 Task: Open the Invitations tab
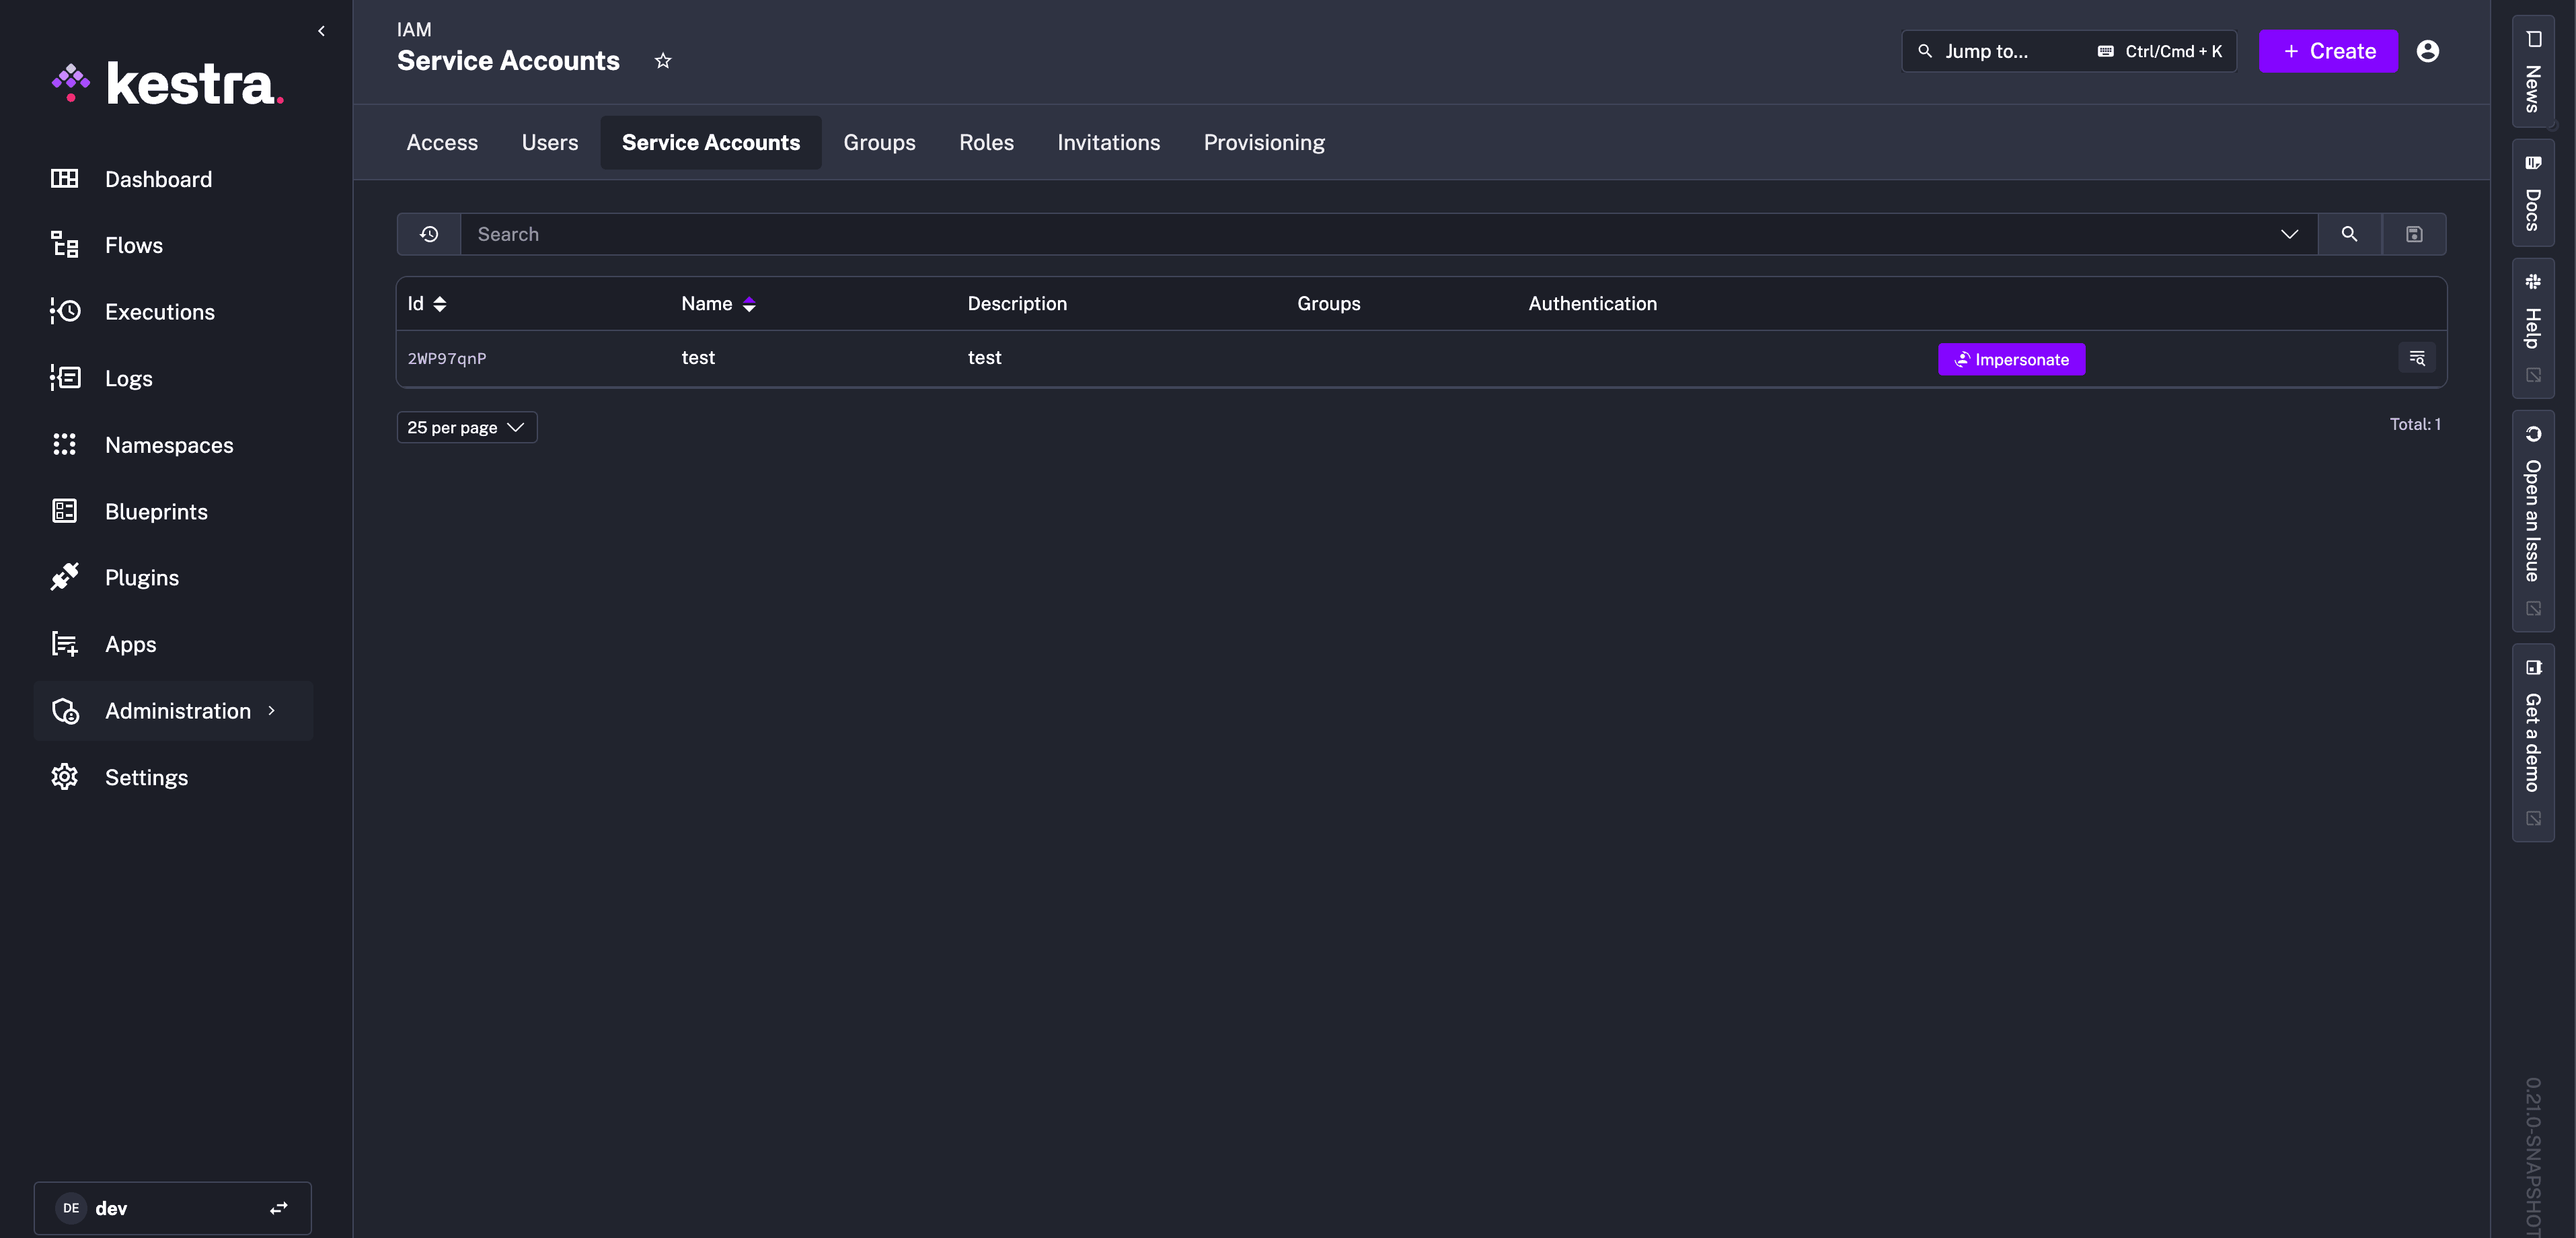tap(1108, 142)
